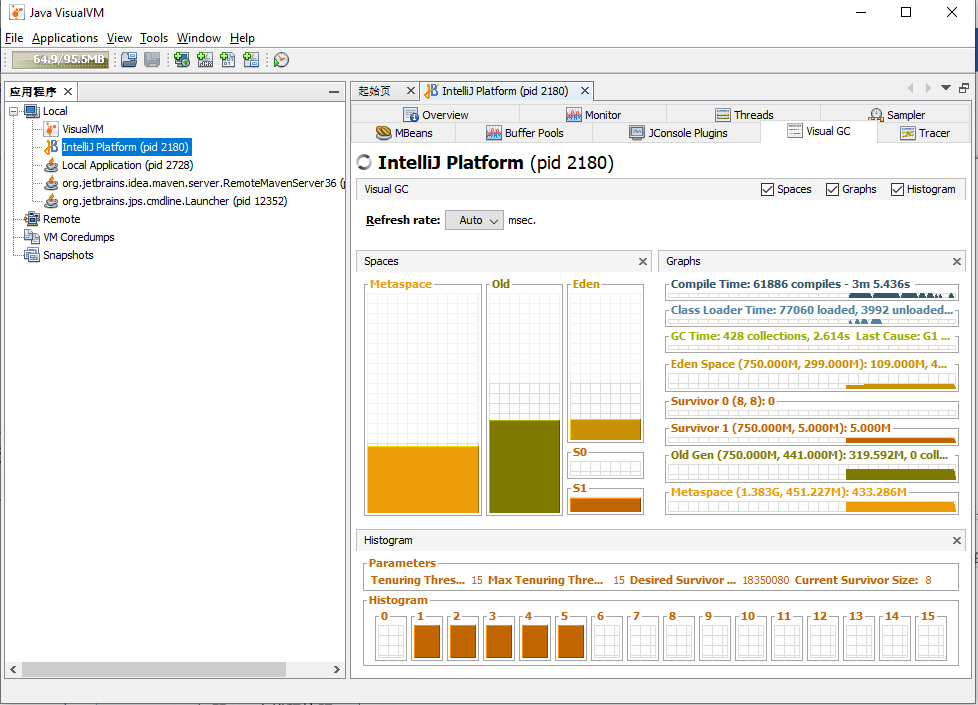
Task: Close the IntelliJ Platform (pid 2180) tab
Action: pos(585,91)
